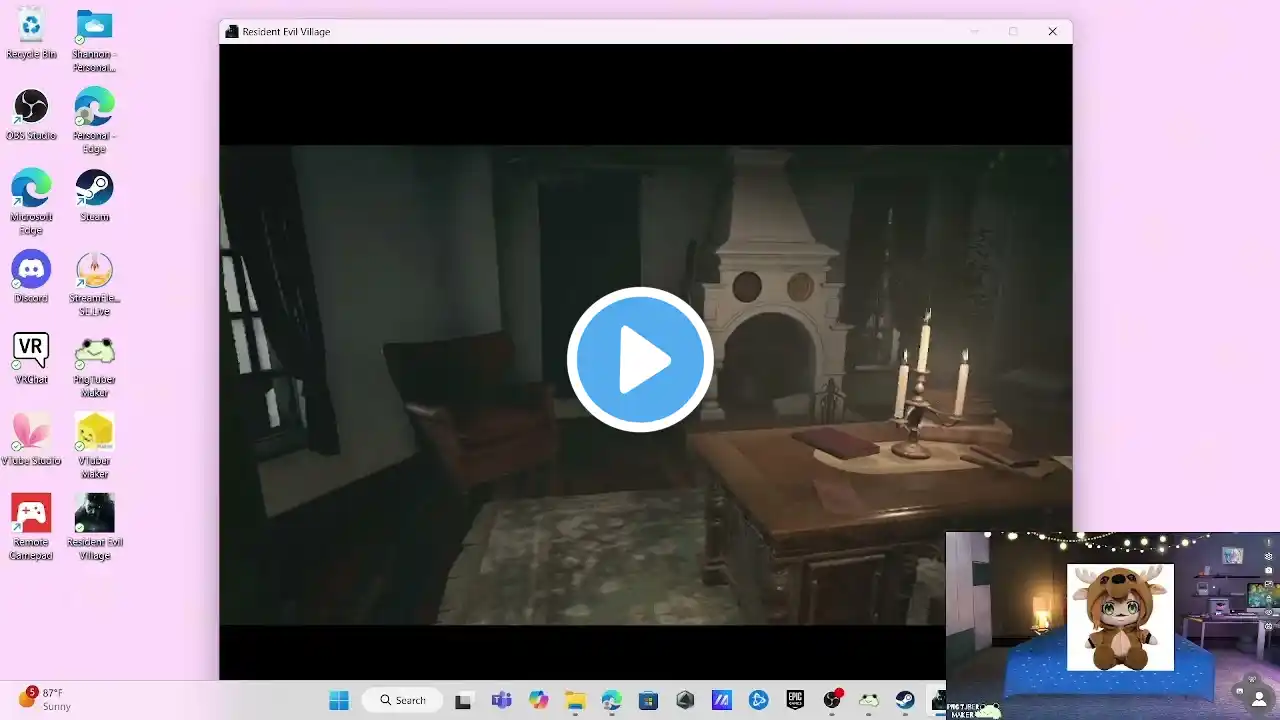Select the Resident Evil Village desktop shortcut
The image size is (1280, 720).
tap(94, 527)
